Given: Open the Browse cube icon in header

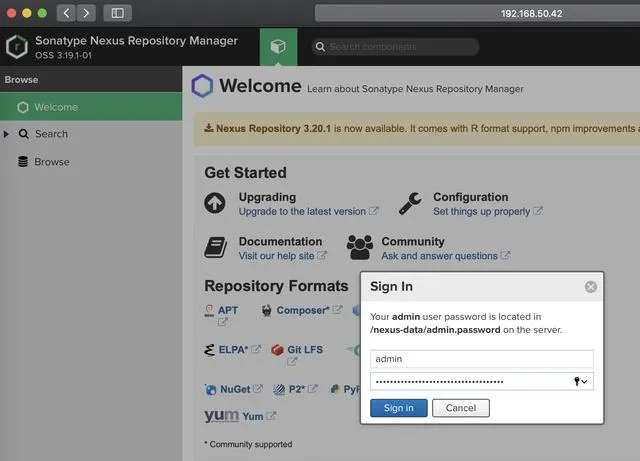Looking at the screenshot, I should tap(278, 47).
